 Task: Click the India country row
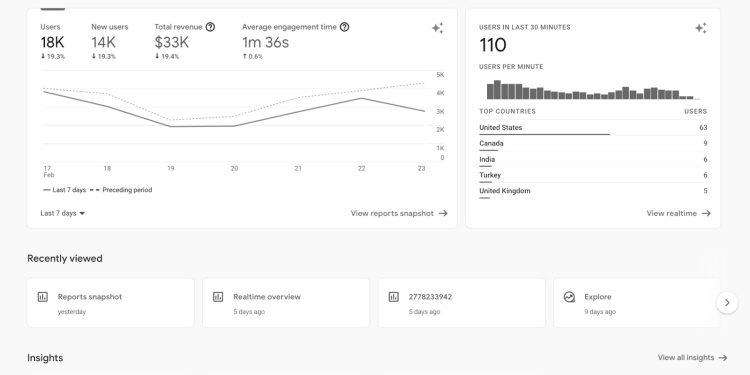tap(593, 159)
